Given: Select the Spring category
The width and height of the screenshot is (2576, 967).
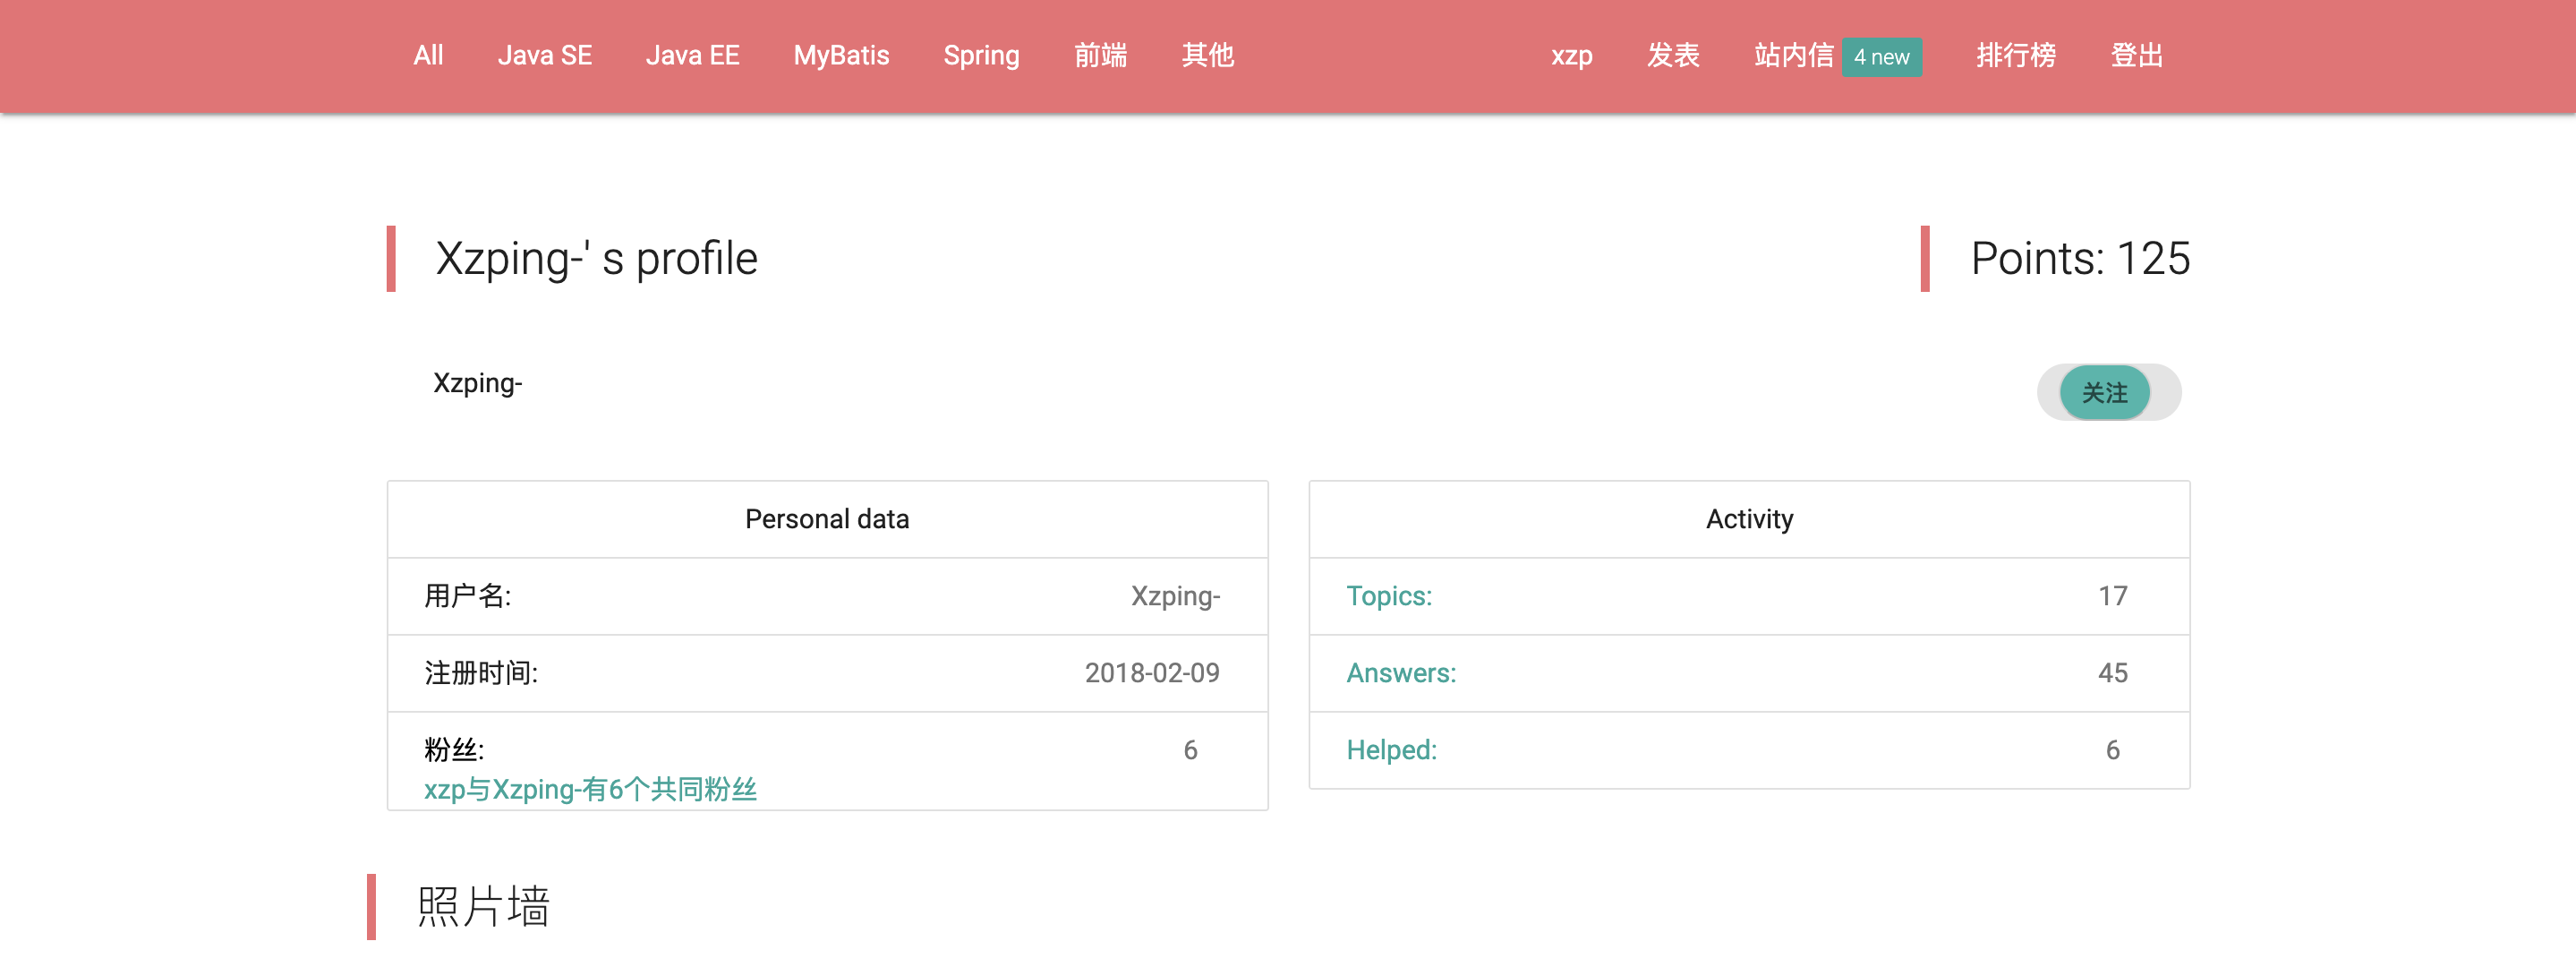Looking at the screenshot, I should coord(981,56).
